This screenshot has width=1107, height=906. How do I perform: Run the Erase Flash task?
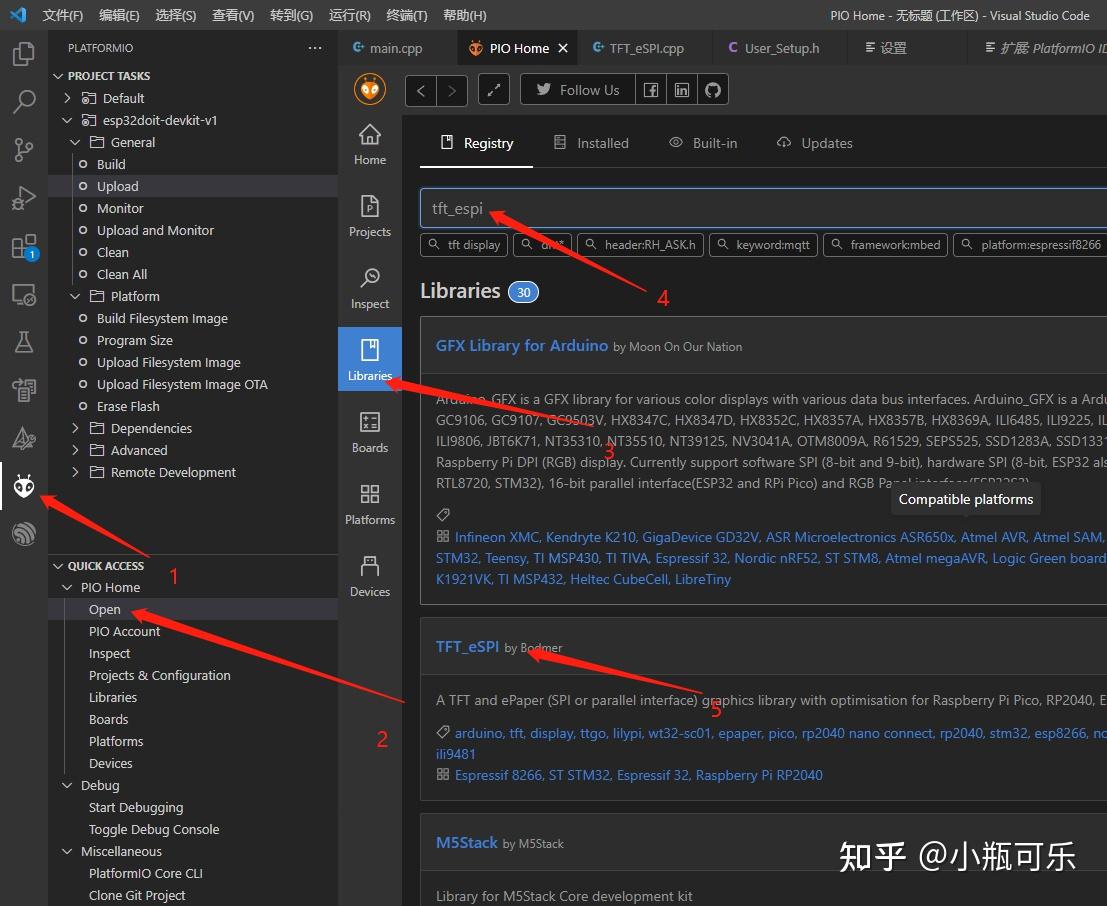[193, 406]
